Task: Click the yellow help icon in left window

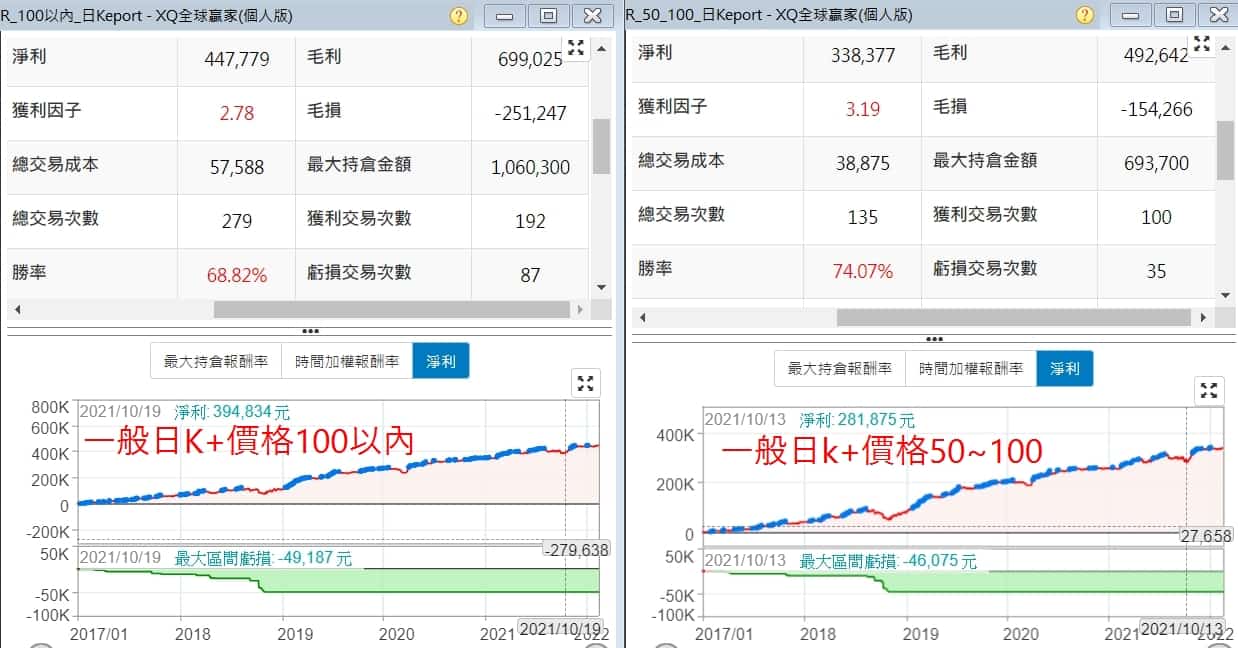Action: pos(459,16)
